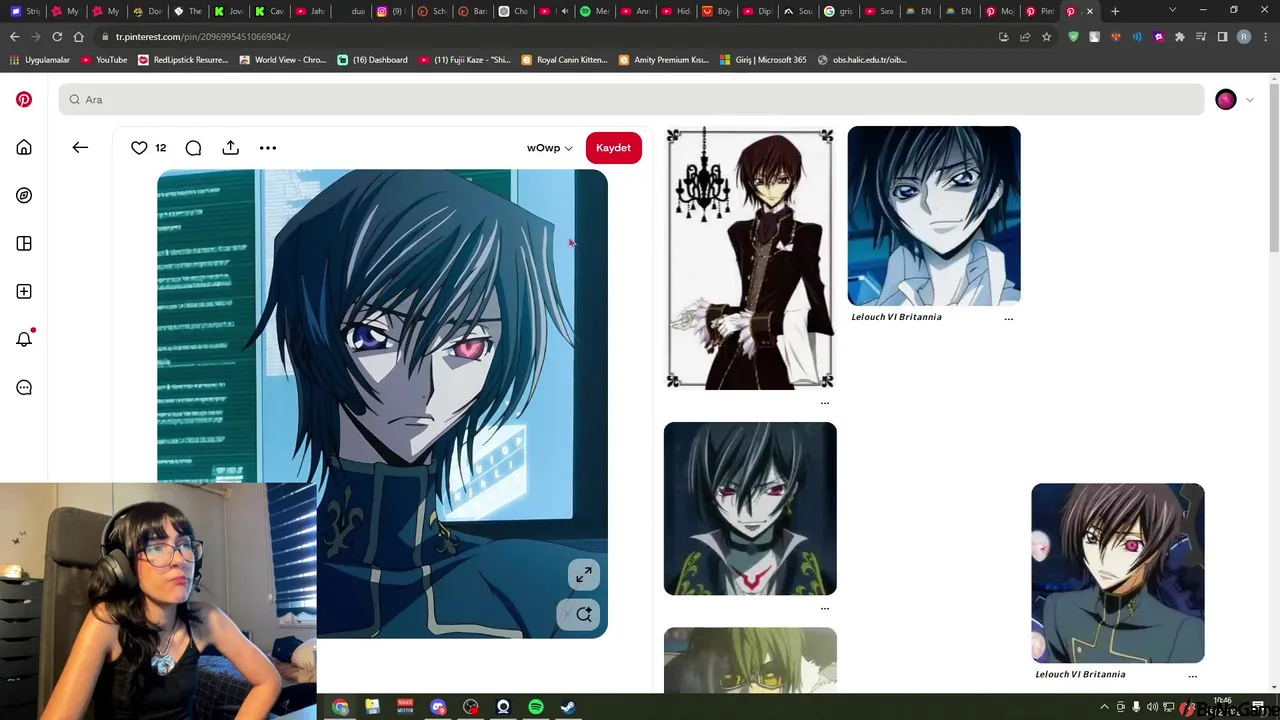This screenshot has height=720, width=1280.
Task: Open comments with the bubble icon
Action: click(193, 148)
